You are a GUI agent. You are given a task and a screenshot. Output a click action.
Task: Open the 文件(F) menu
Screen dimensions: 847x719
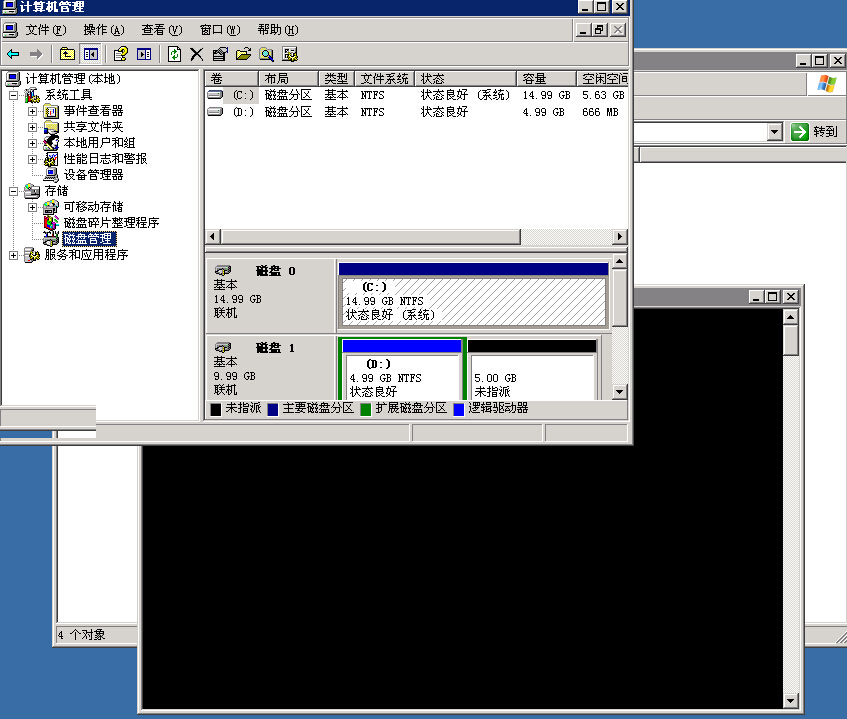click(x=45, y=30)
